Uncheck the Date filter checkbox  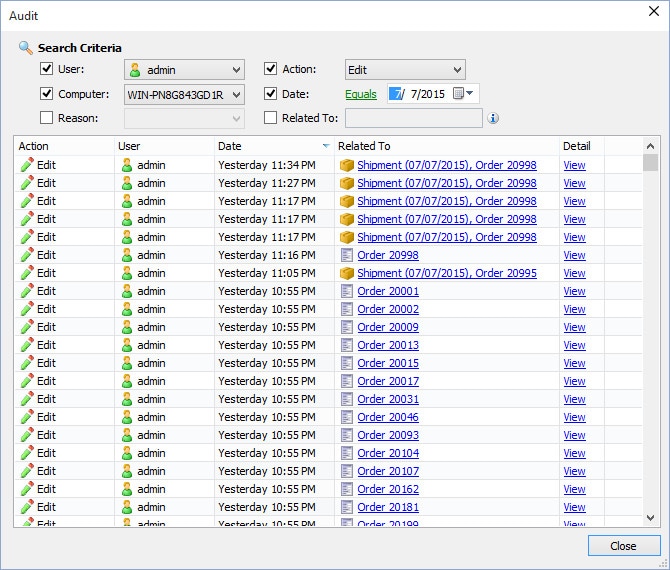pyautogui.click(x=270, y=94)
